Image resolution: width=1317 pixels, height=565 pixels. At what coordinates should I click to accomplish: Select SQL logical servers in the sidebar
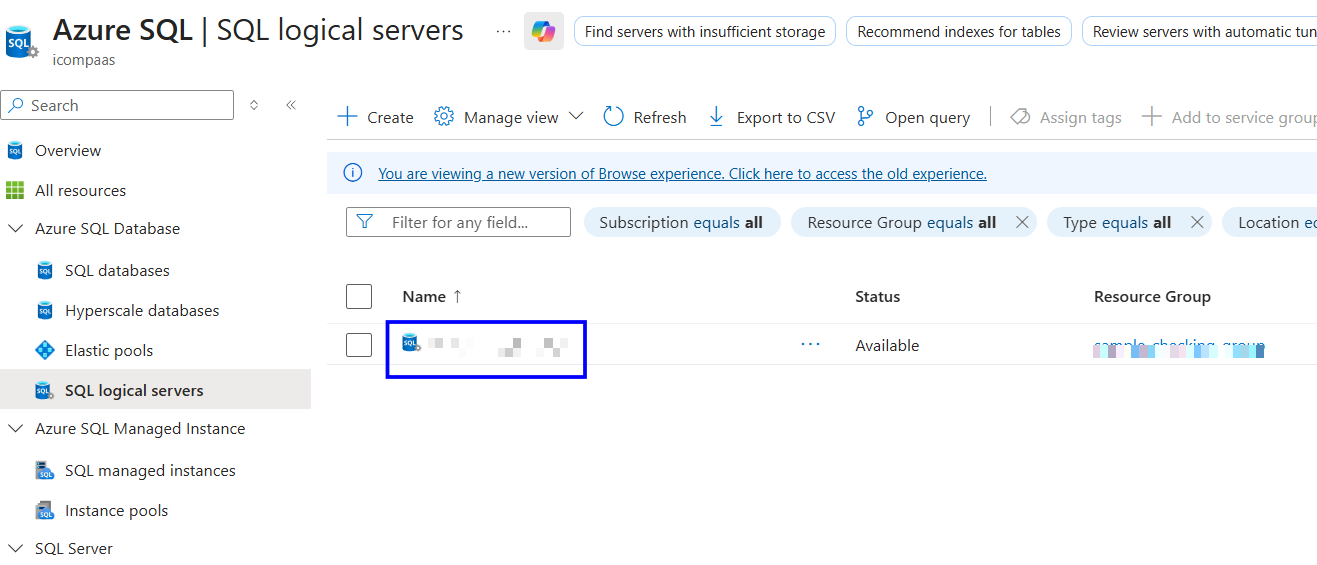[134, 391]
